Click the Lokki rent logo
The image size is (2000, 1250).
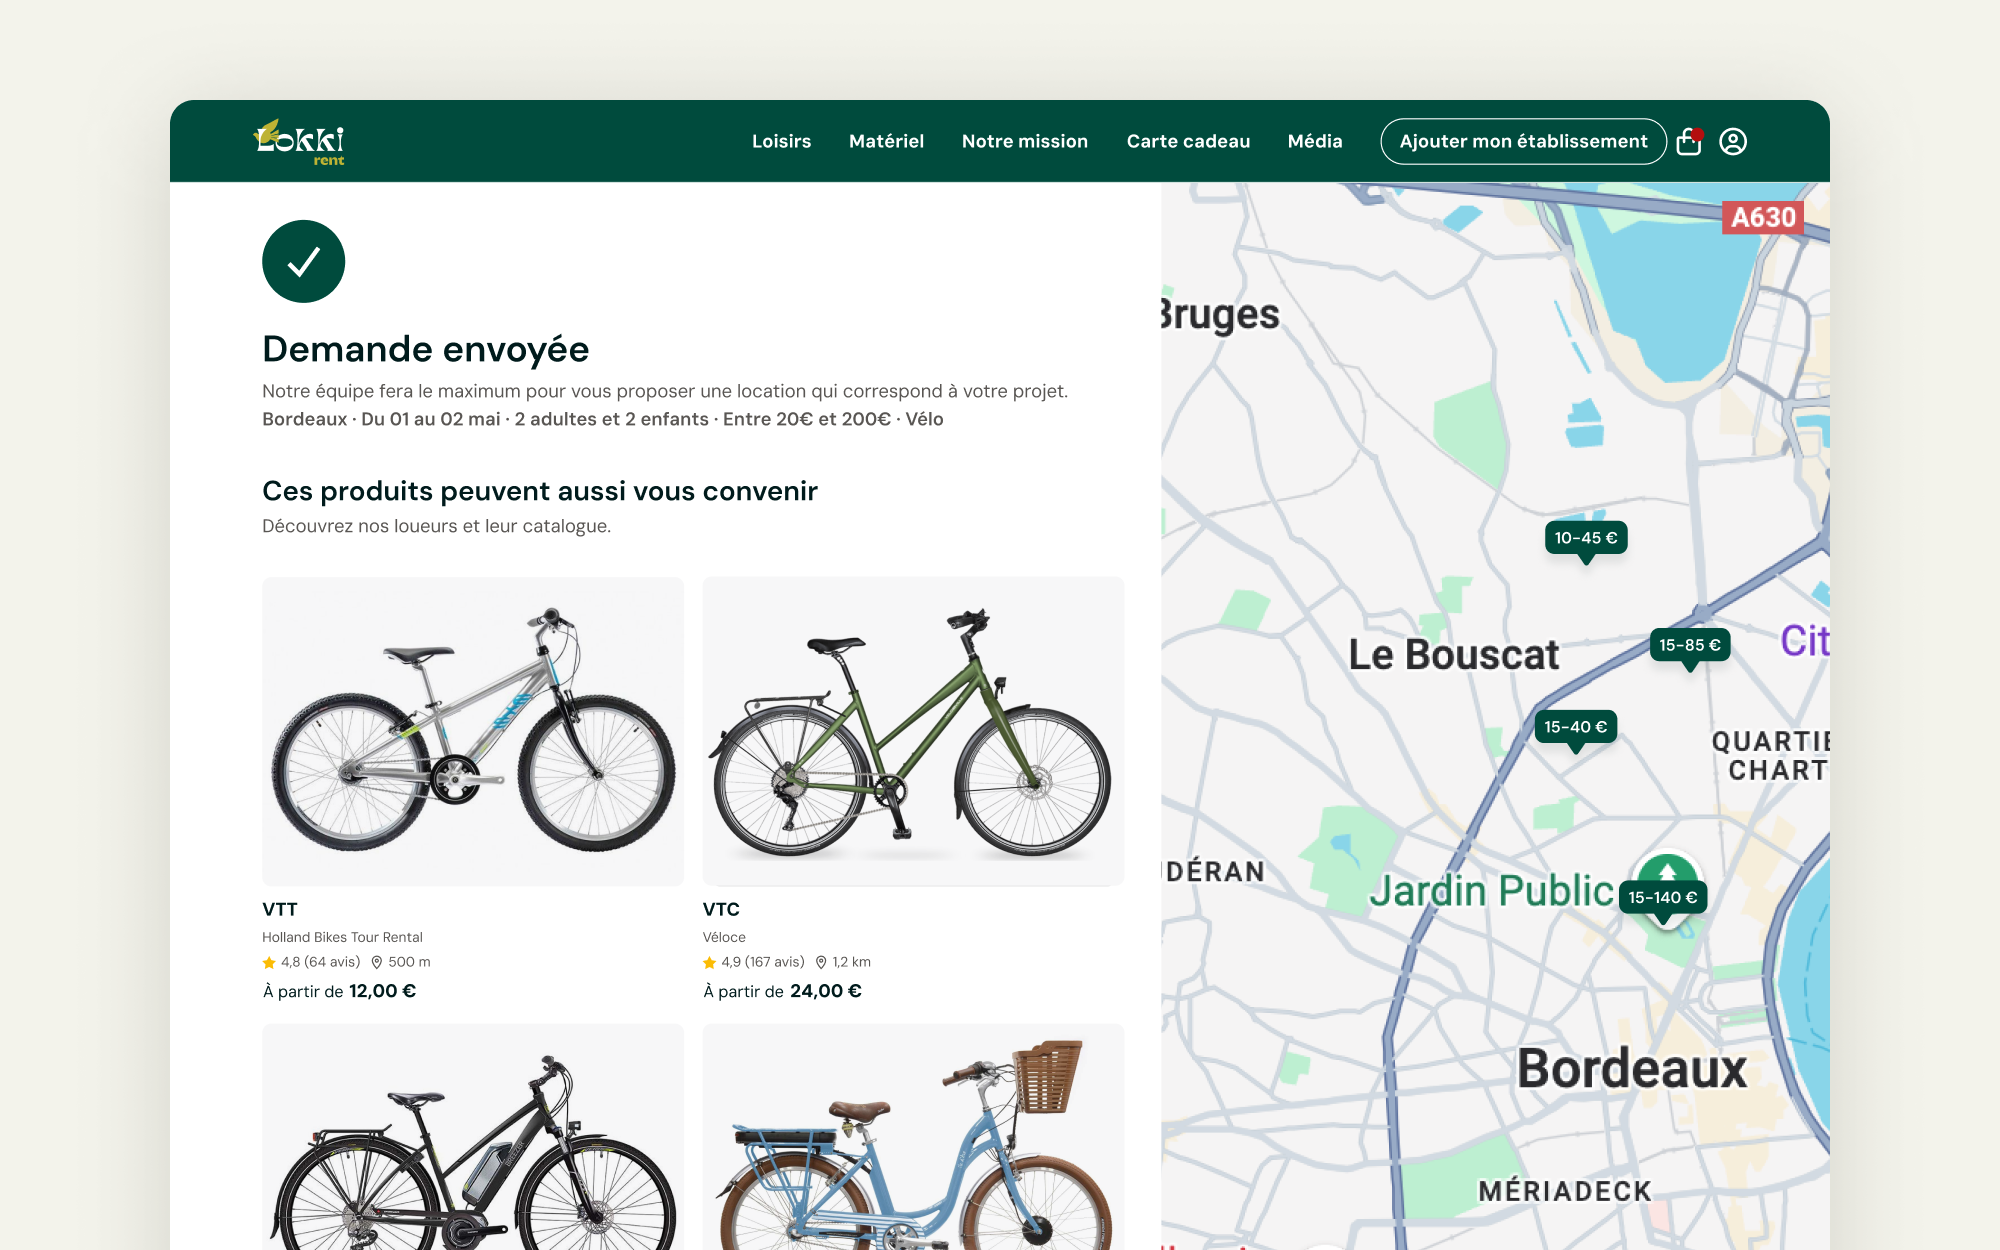pyautogui.click(x=299, y=142)
